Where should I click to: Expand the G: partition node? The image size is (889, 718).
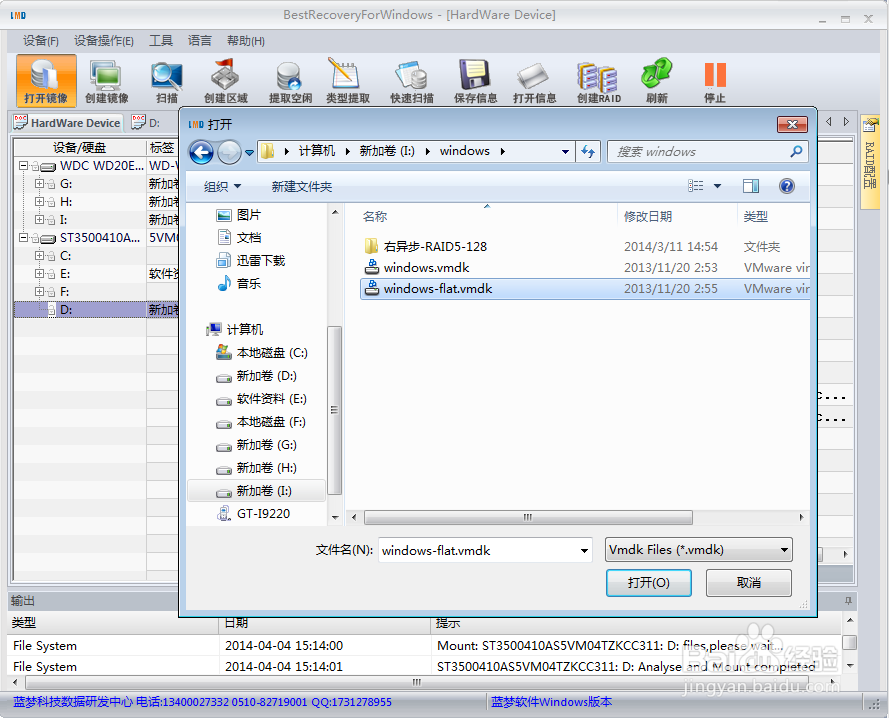click(x=39, y=183)
